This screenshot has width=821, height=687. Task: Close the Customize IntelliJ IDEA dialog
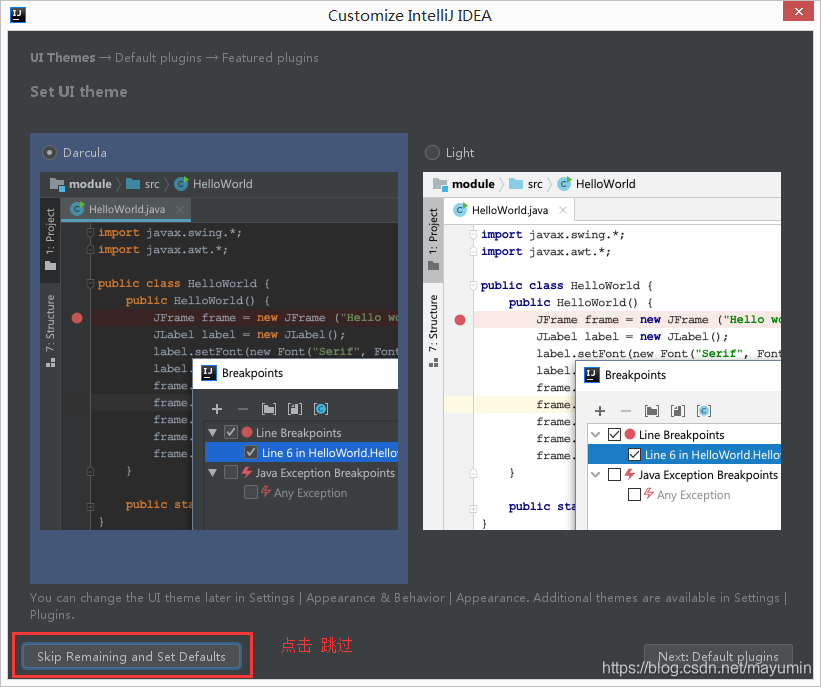[798, 11]
